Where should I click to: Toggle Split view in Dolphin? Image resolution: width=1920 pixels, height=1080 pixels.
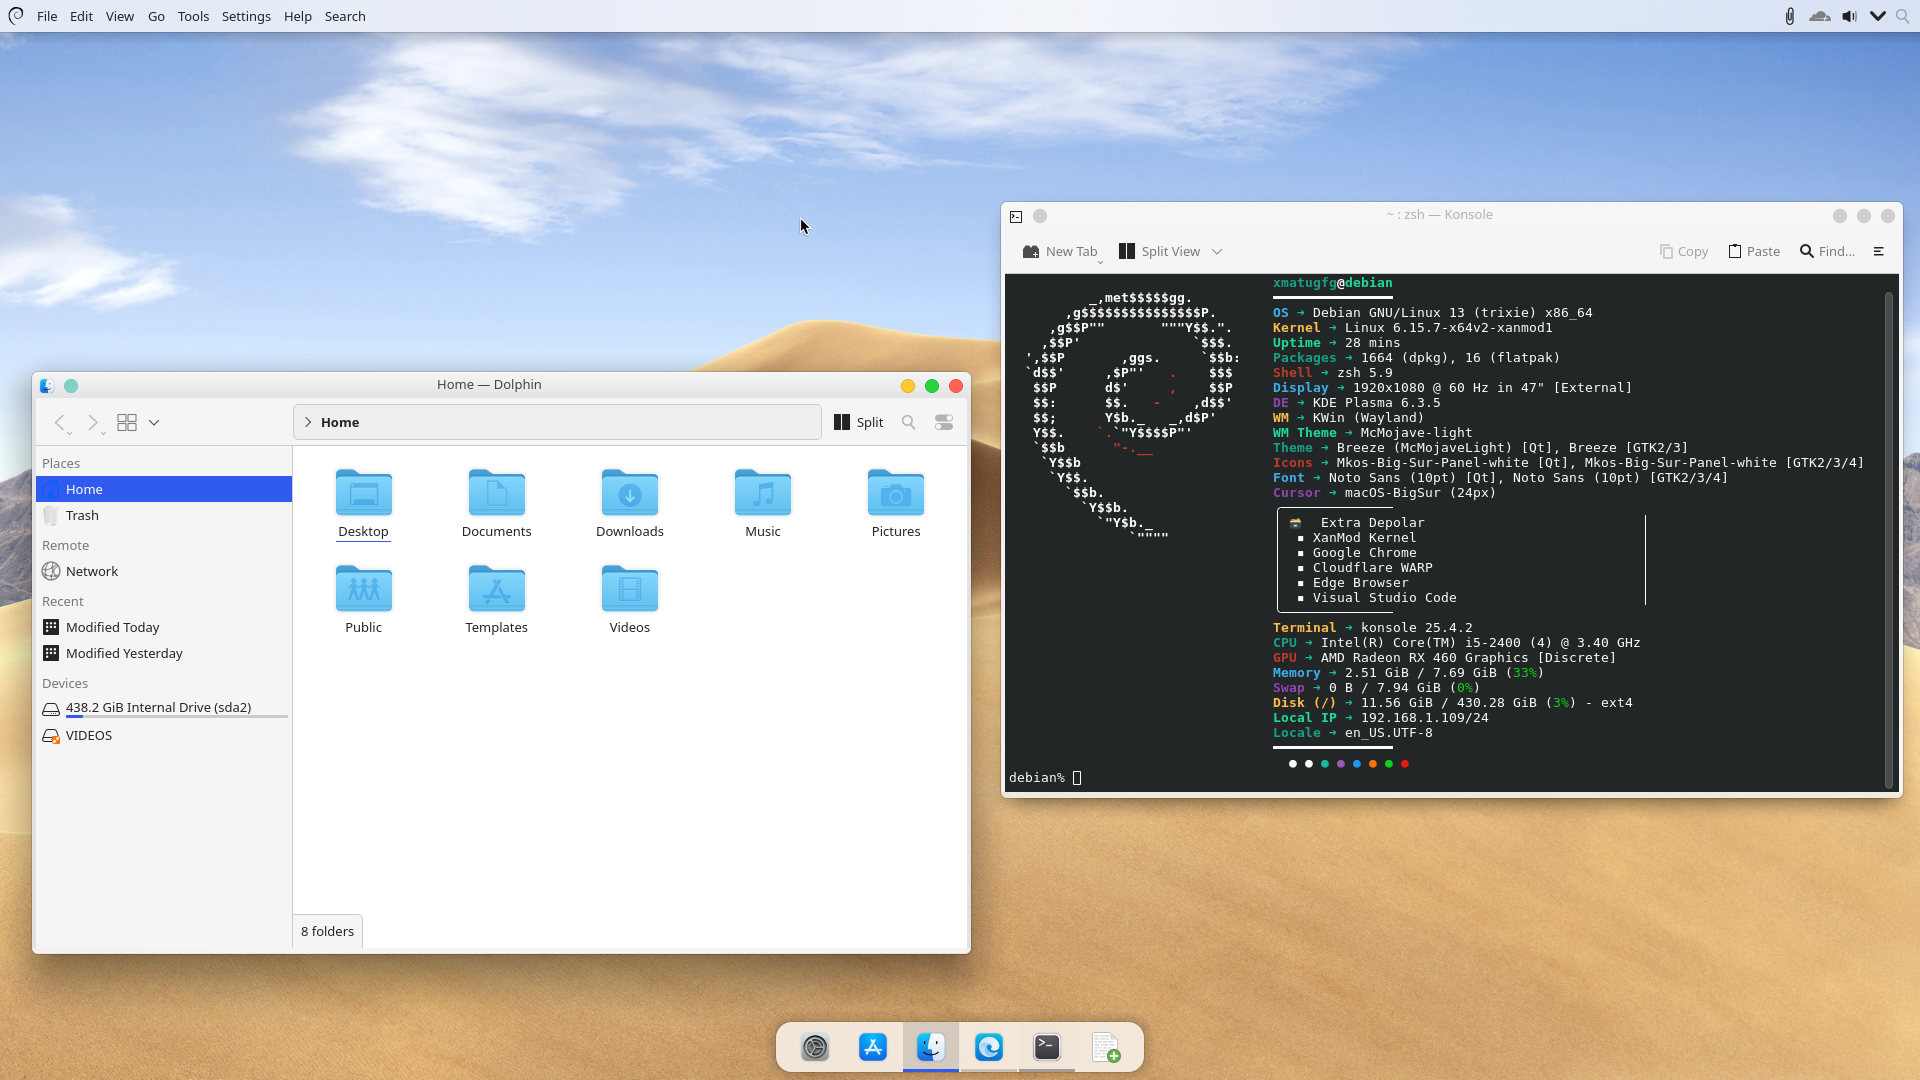pyautogui.click(x=858, y=422)
